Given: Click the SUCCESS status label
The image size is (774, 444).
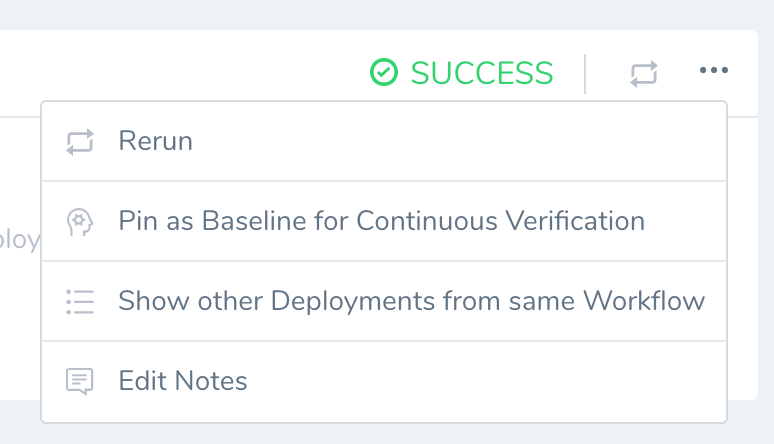Looking at the screenshot, I should 482,73.
